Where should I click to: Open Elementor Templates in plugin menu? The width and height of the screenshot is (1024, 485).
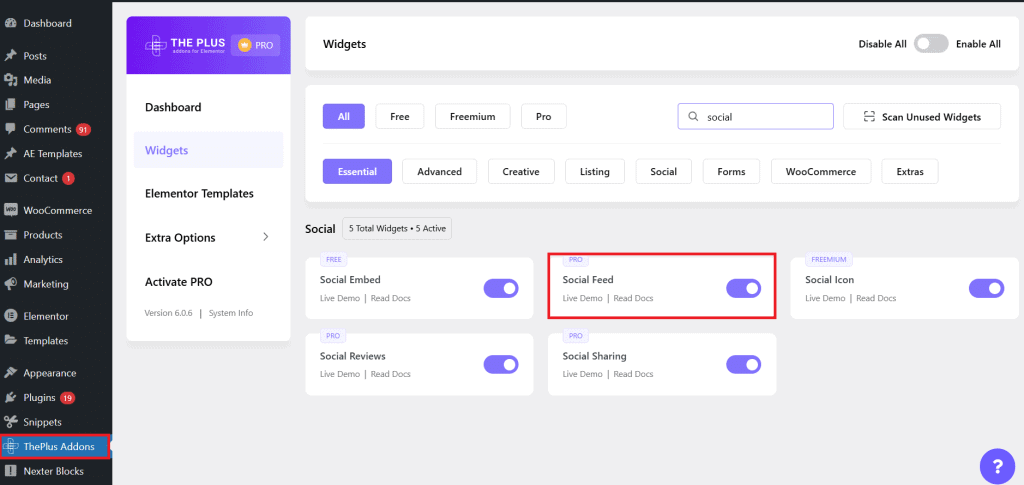[x=199, y=194]
